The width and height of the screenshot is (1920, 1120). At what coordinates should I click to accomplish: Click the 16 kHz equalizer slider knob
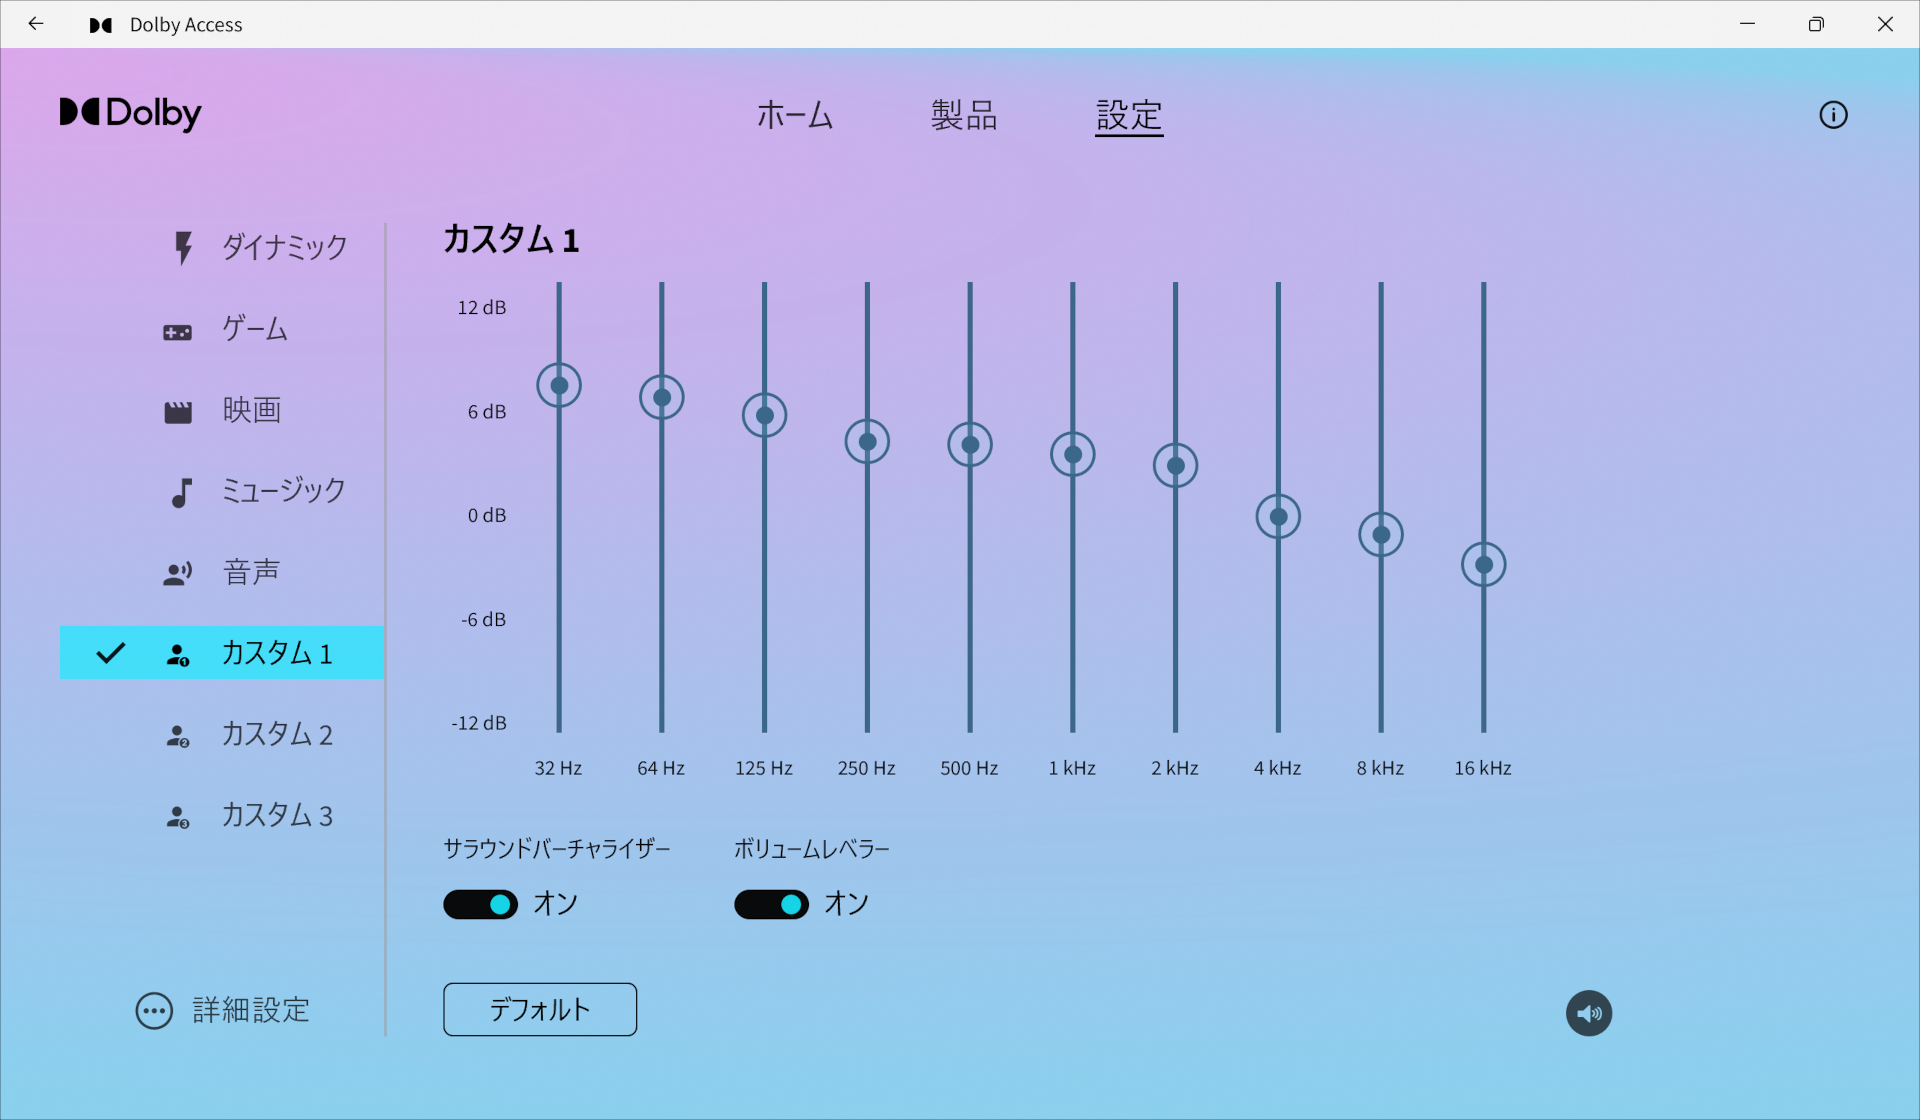[1483, 565]
